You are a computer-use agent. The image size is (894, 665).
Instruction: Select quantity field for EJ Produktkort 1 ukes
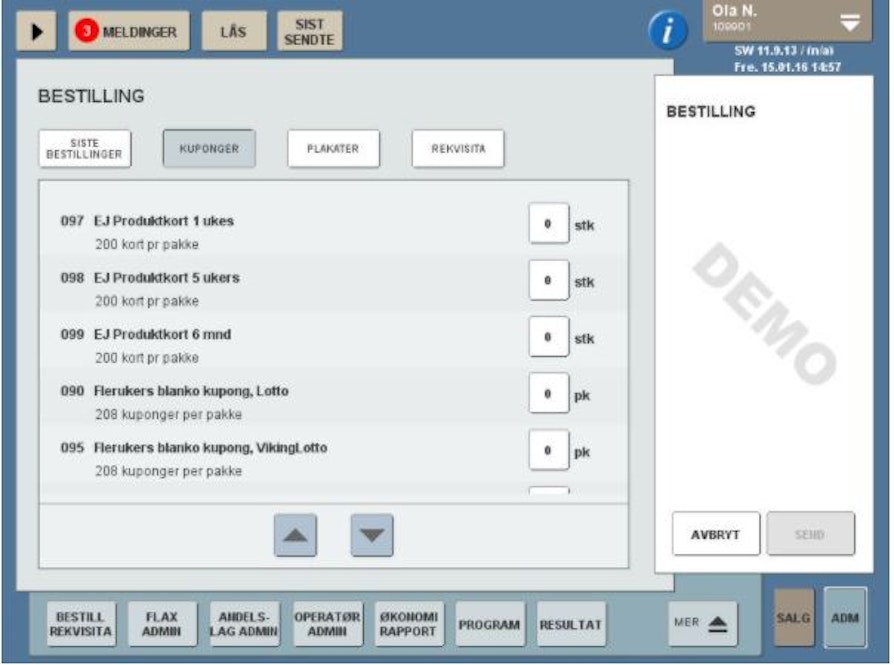click(x=548, y=225)
